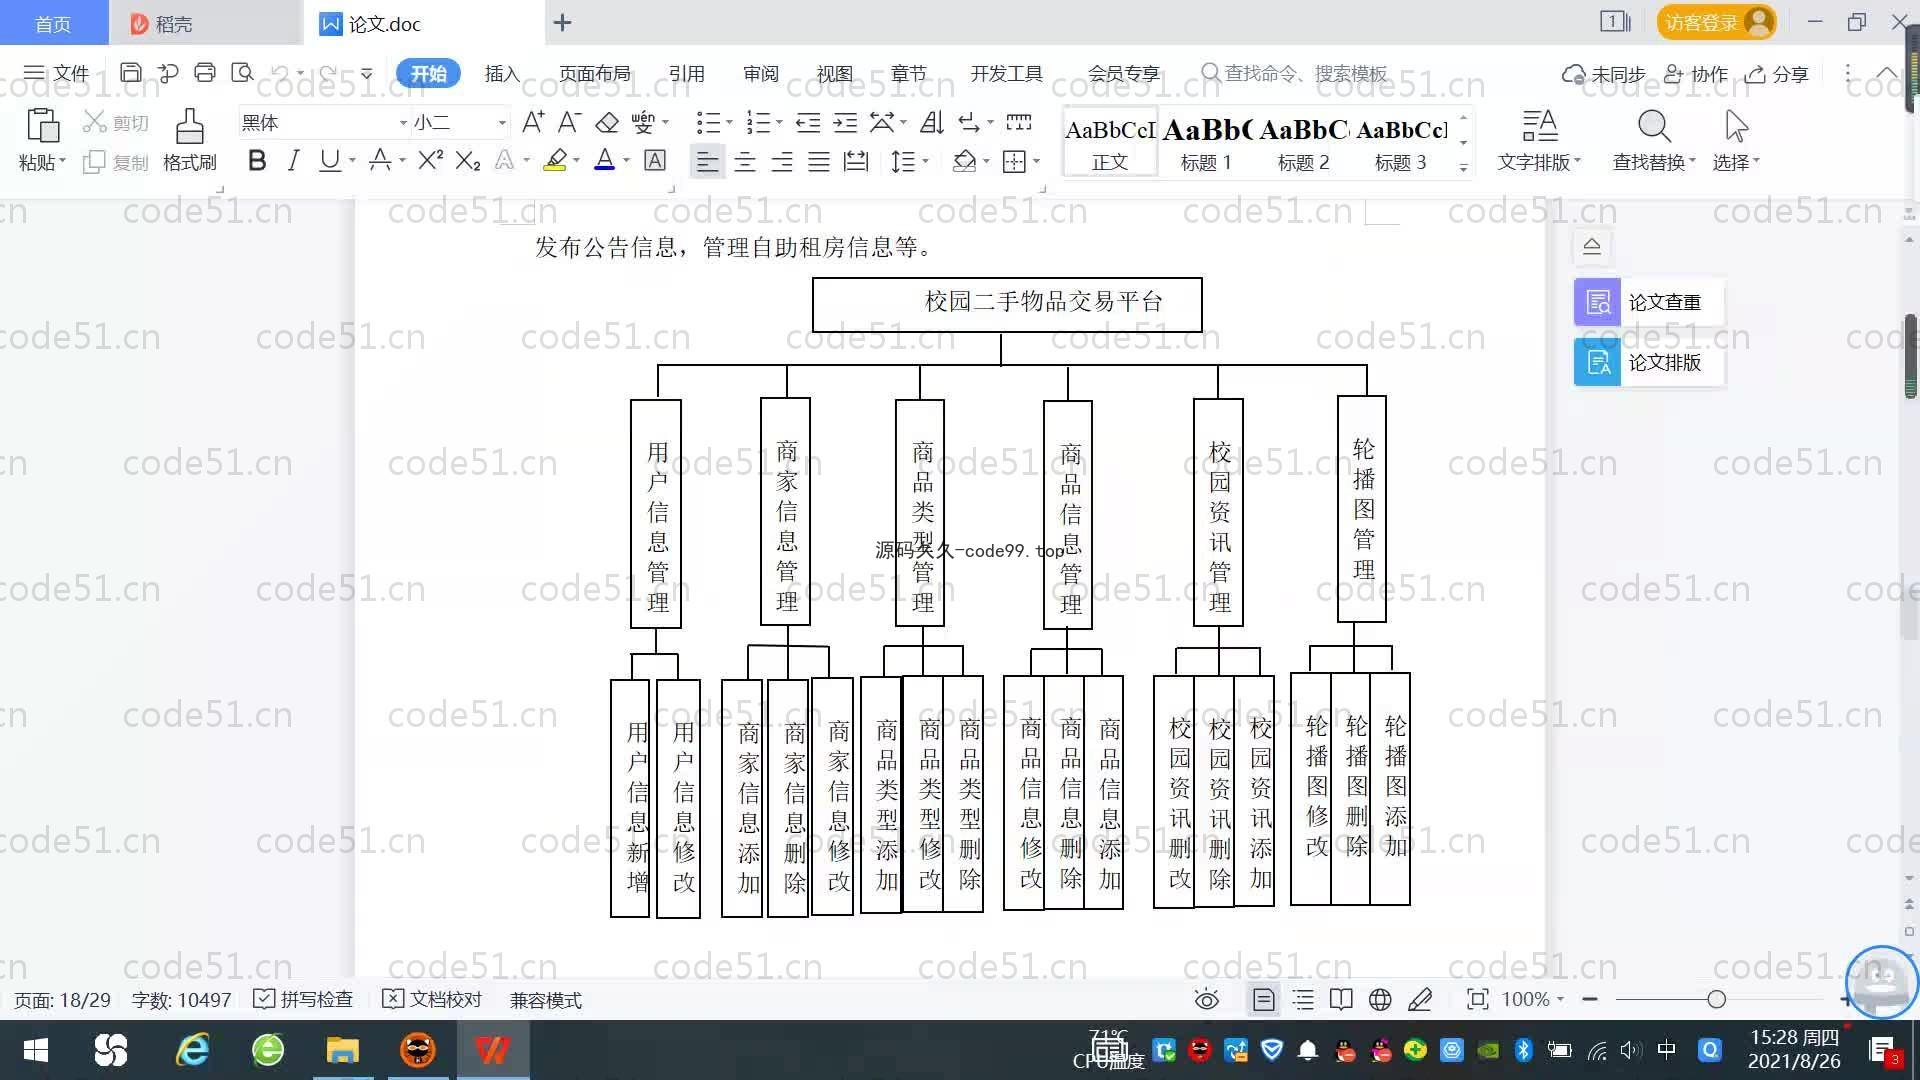
Task: Click the Format Painter brush
Action: [189, 127]
